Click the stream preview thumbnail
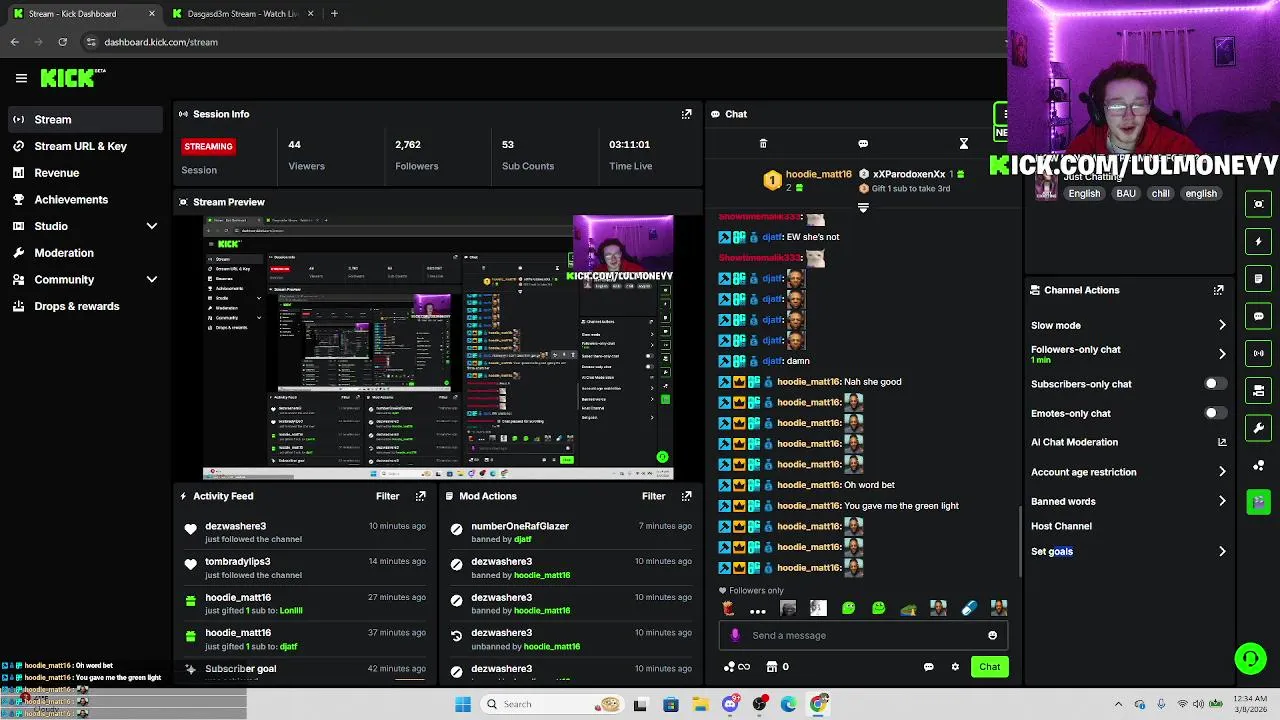1280x720 pixels. (438, 347)
